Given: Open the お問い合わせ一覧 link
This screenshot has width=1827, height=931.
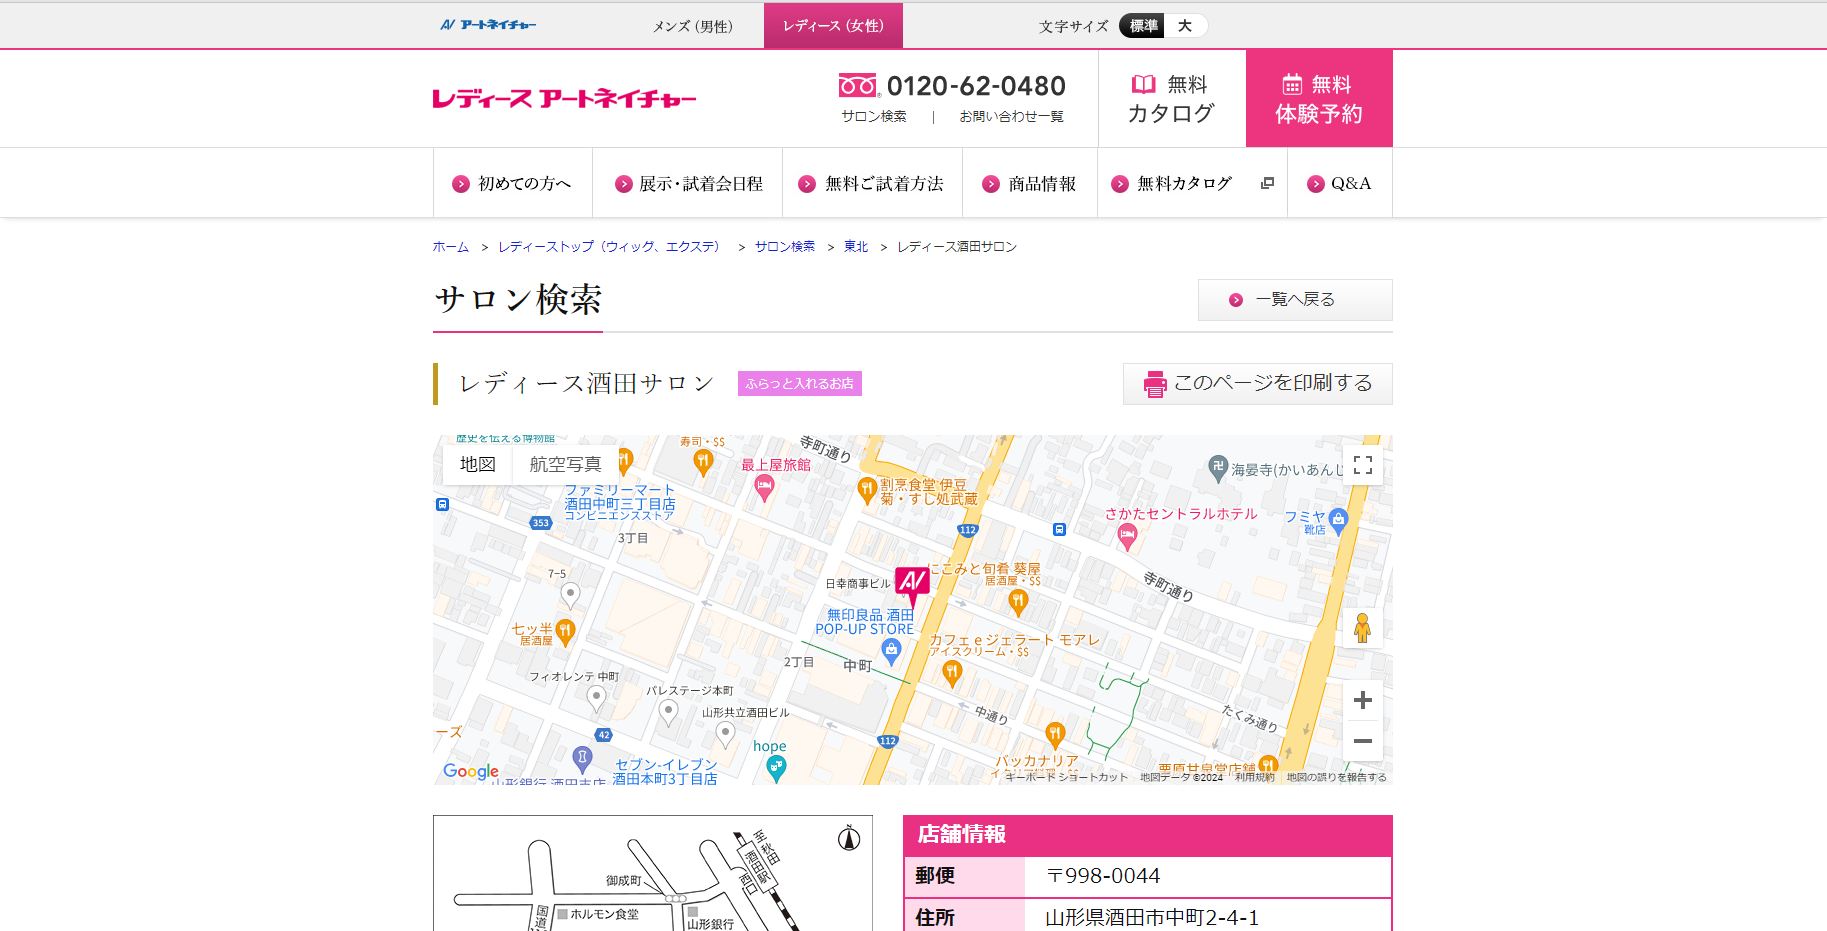Looking at the screenshot, I should (1011, 116).
